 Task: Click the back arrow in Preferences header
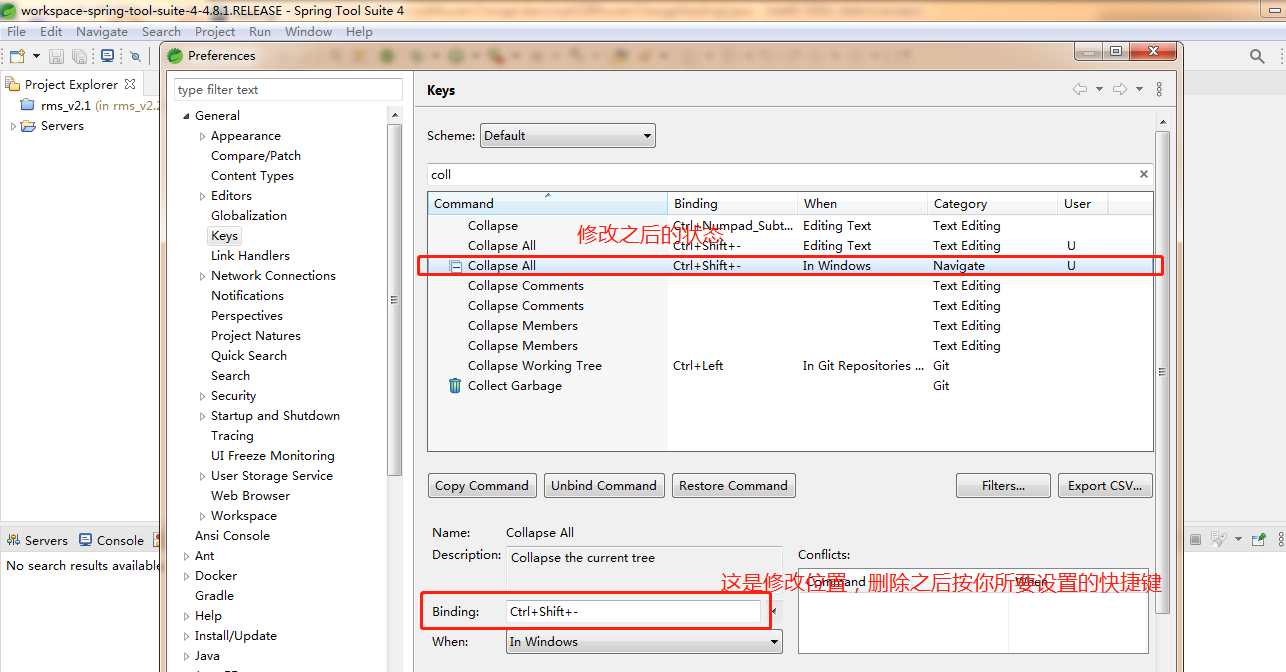1080,89
